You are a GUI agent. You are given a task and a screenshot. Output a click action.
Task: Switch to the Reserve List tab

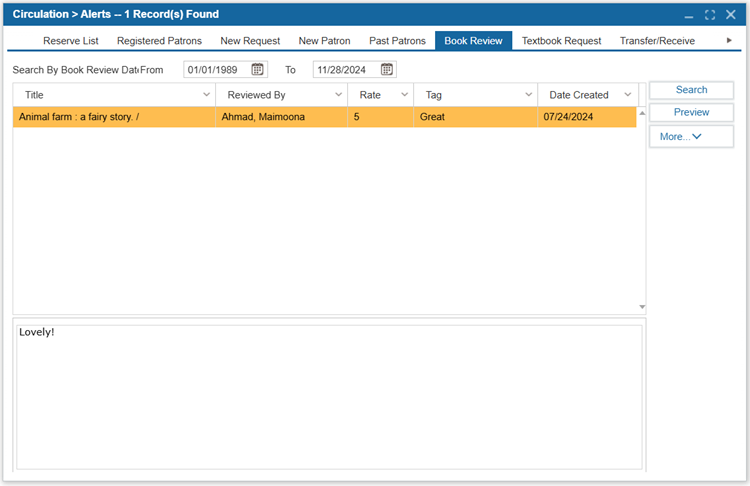point(71,41)
